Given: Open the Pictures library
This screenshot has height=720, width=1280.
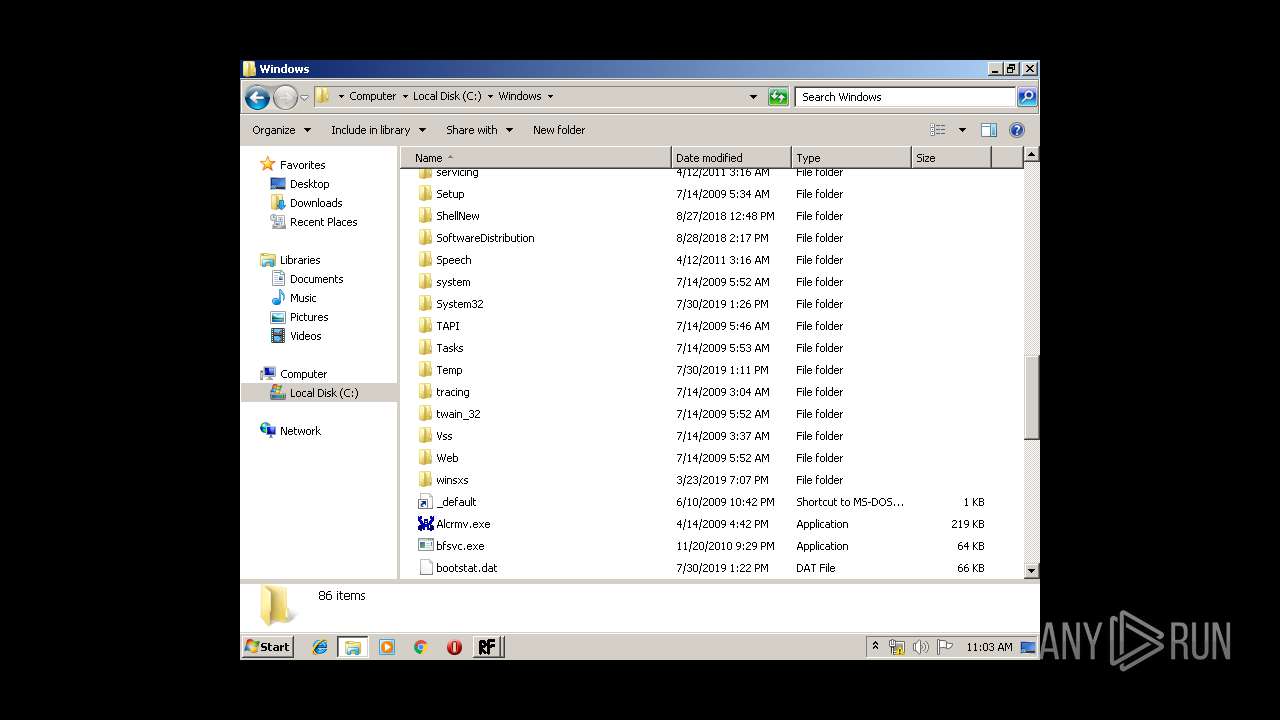Looking at the screenshot, I should (309, 317).
